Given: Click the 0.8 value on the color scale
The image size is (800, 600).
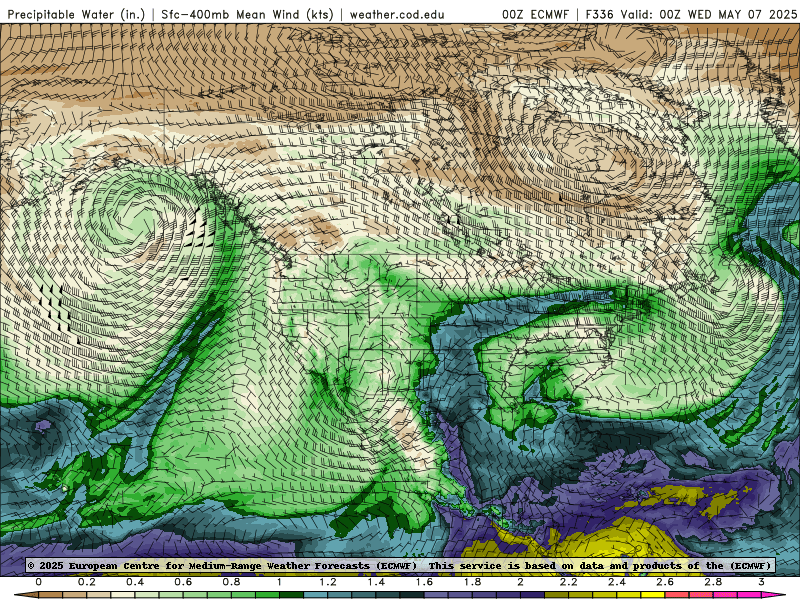Looking at the screenshot, I should tap(232, 582).
